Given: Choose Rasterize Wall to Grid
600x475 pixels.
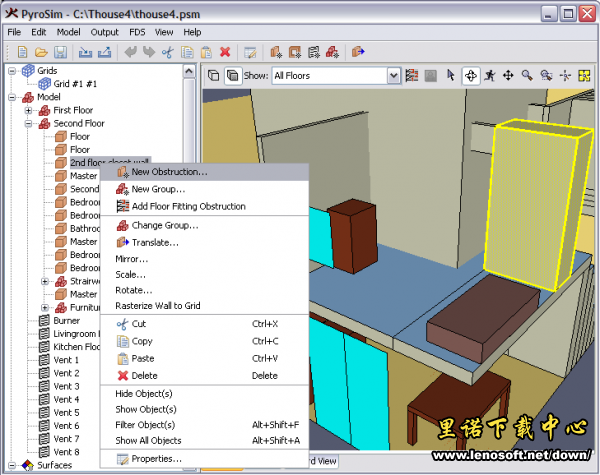Looking at the screenshot, I should tap(205, 306).
